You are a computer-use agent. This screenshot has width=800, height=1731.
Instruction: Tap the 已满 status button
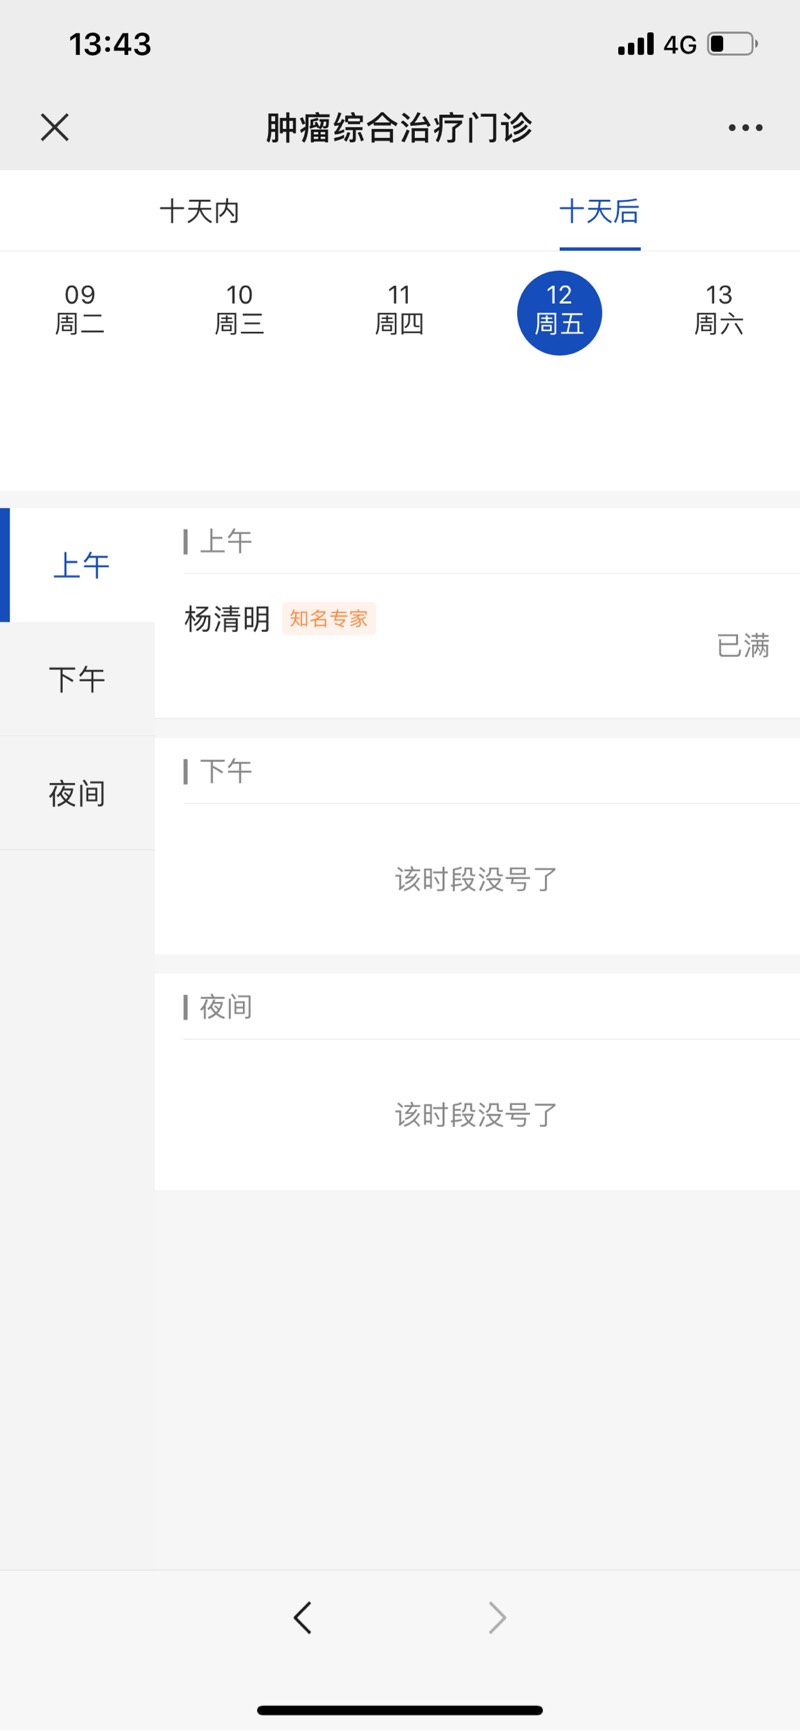pos(743,646)
